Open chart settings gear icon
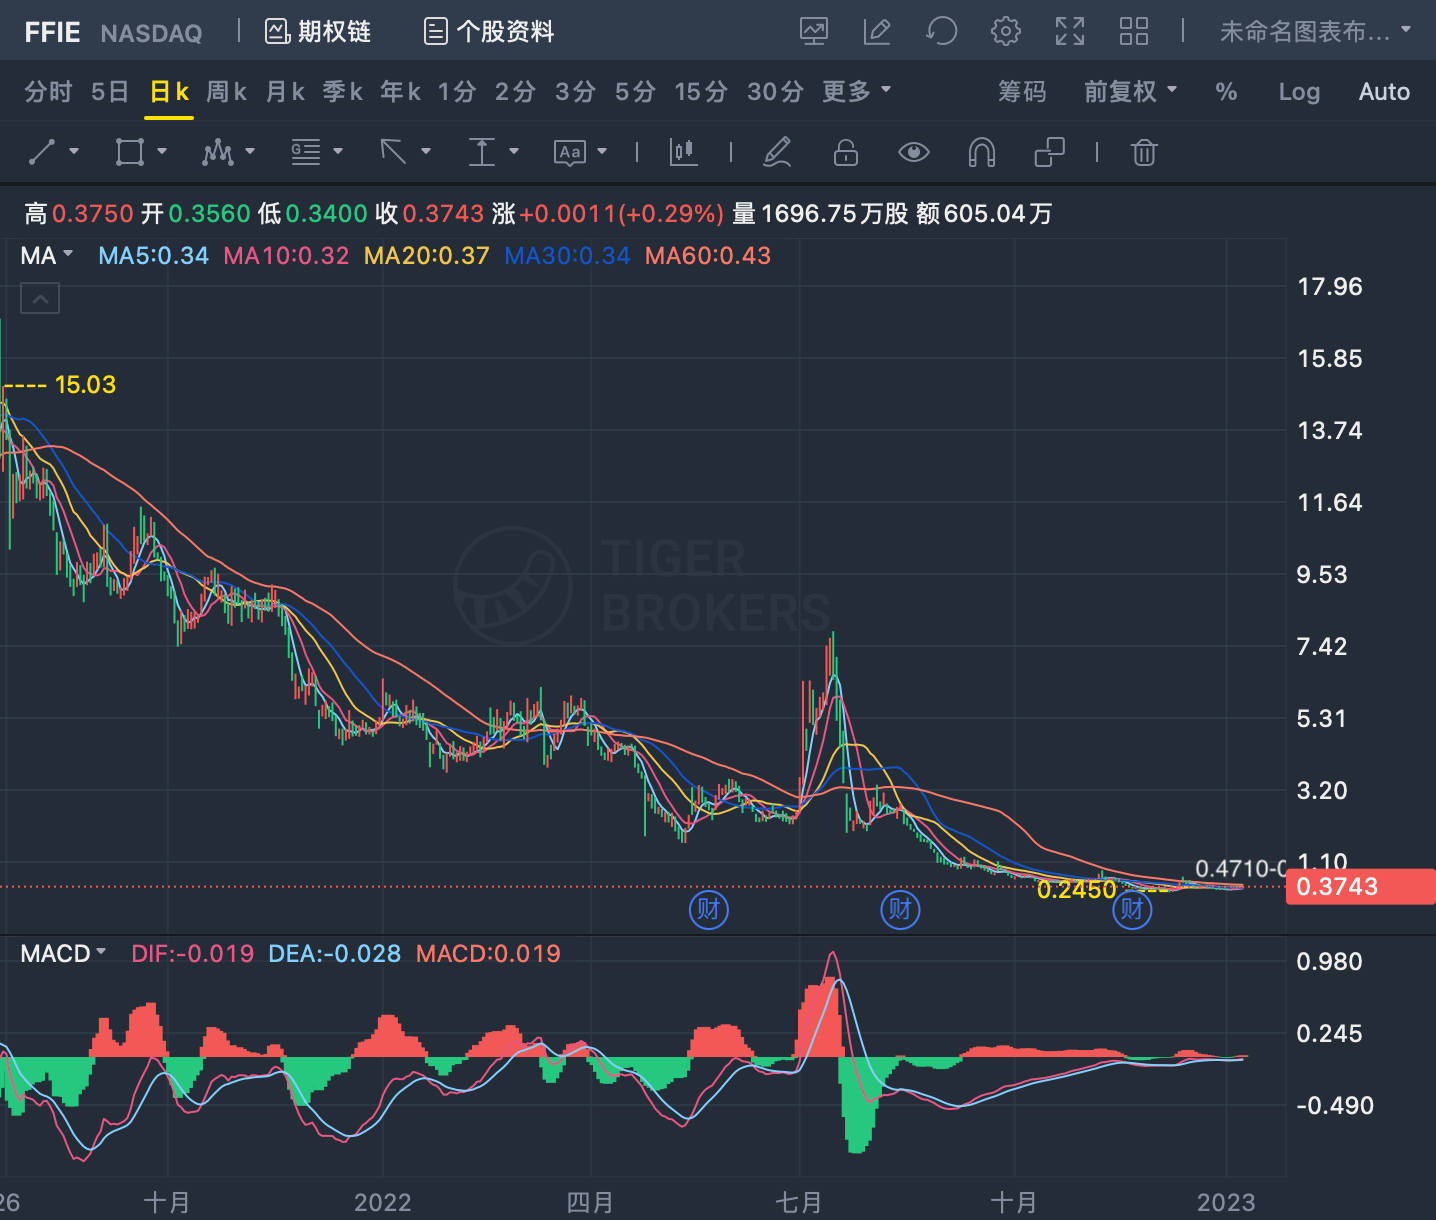The width and height of the screenshot is (1436, 1220). [x=1005, y=31]
